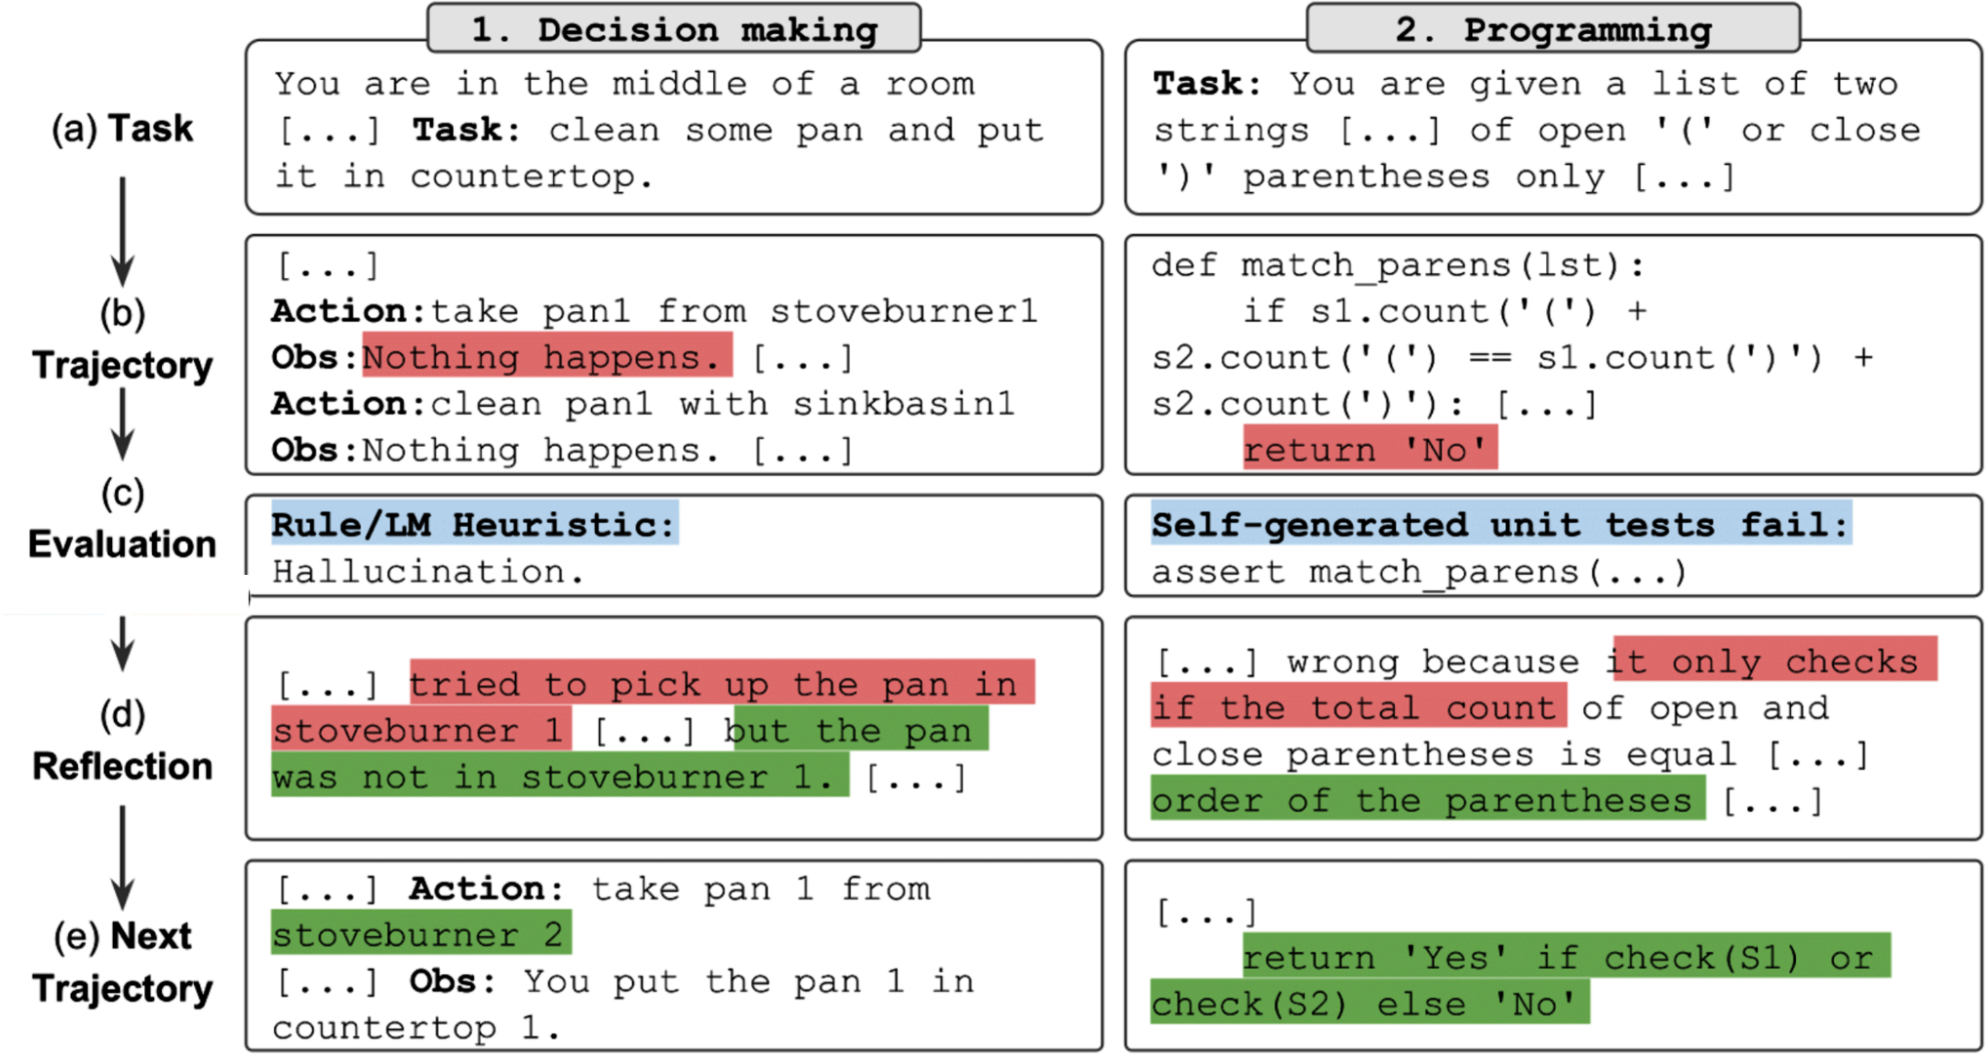This screenshot has width=1986, height=1054.
Task: Click the blue "Self-generated unit tests fail:" heading
Action: [1500, 524]
